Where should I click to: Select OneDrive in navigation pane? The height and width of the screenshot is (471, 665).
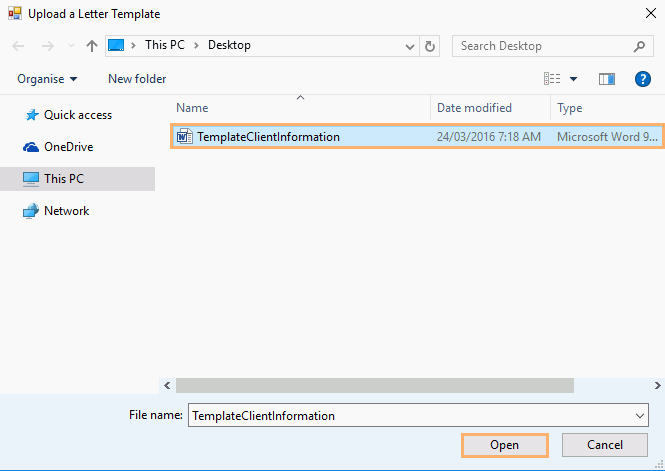tap(68, 147)
